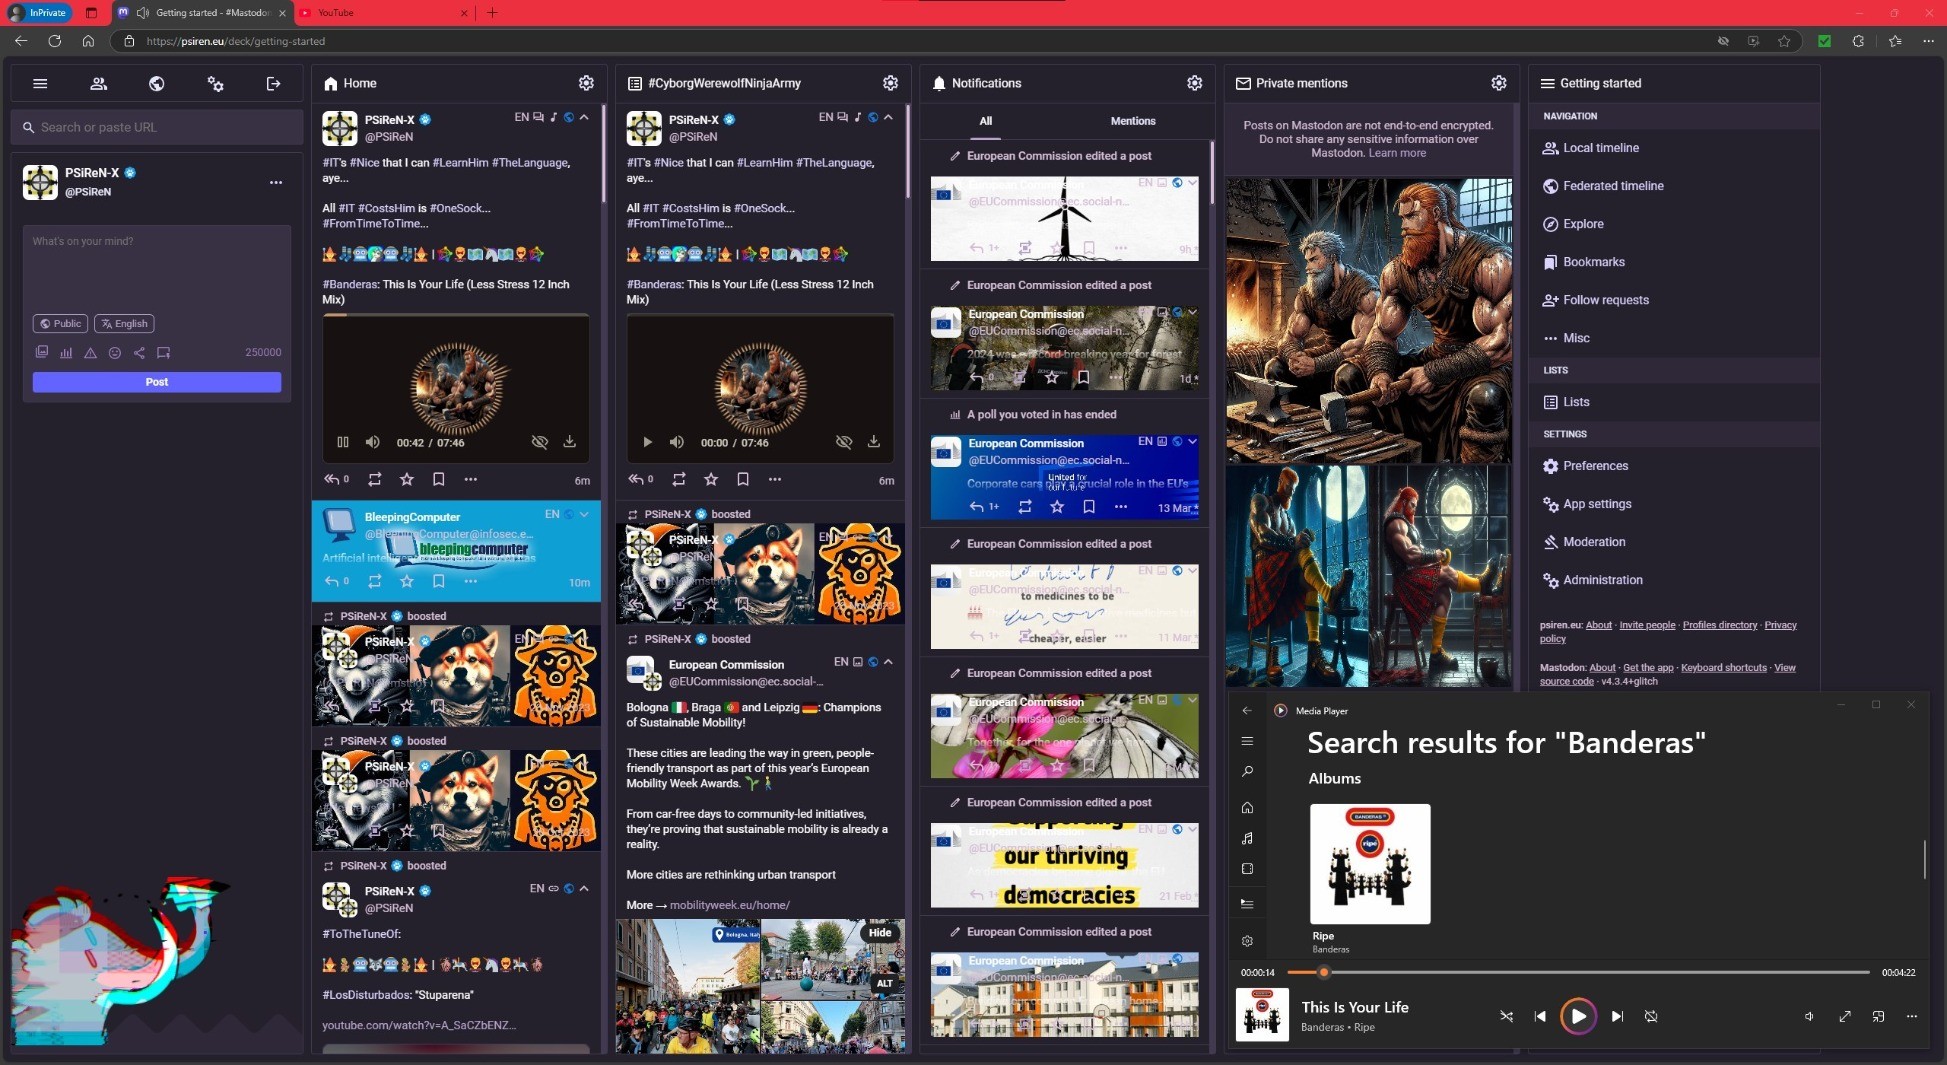Expand the BleepingComputer post in Home

pyautogui.click(x=584, y=514)
